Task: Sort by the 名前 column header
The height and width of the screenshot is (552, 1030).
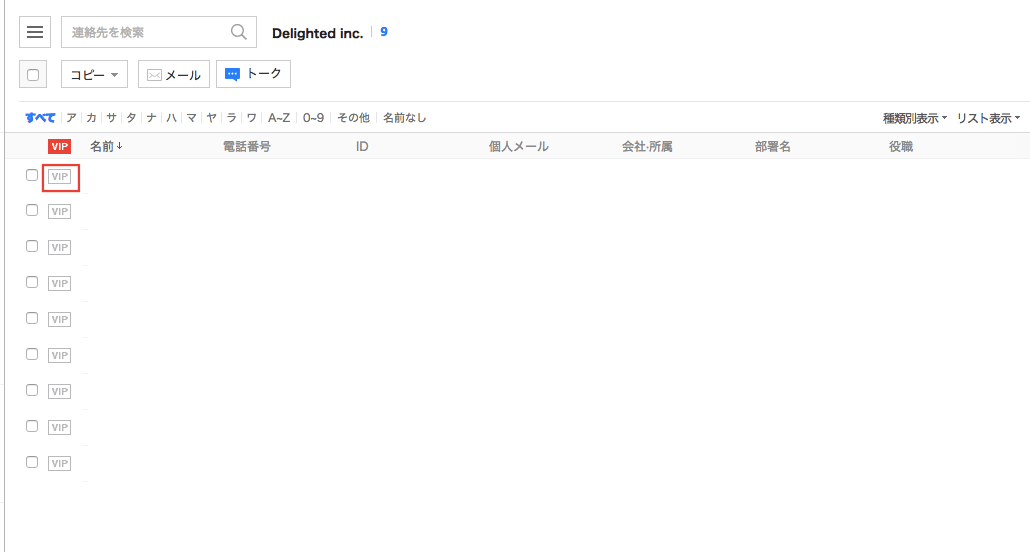Action: click(106, 147)
